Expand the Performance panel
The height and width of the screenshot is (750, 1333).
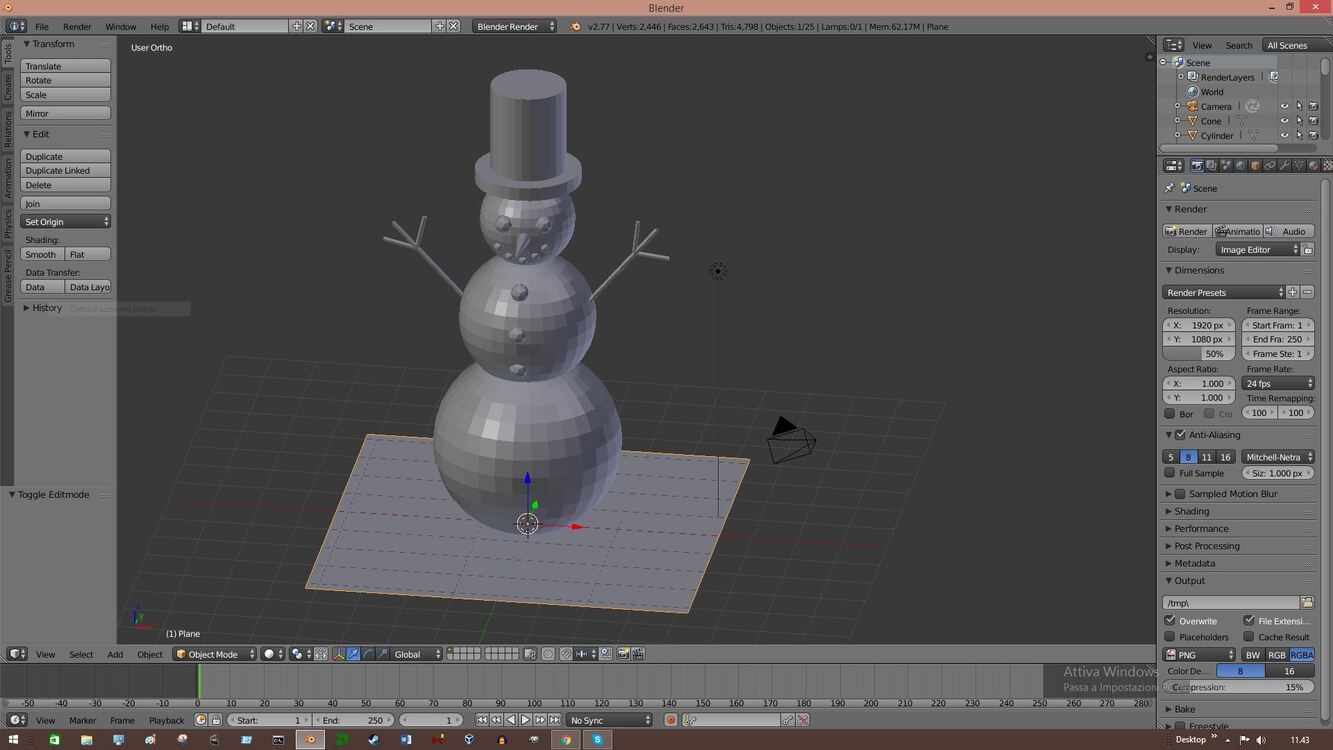click(1201, 529)
